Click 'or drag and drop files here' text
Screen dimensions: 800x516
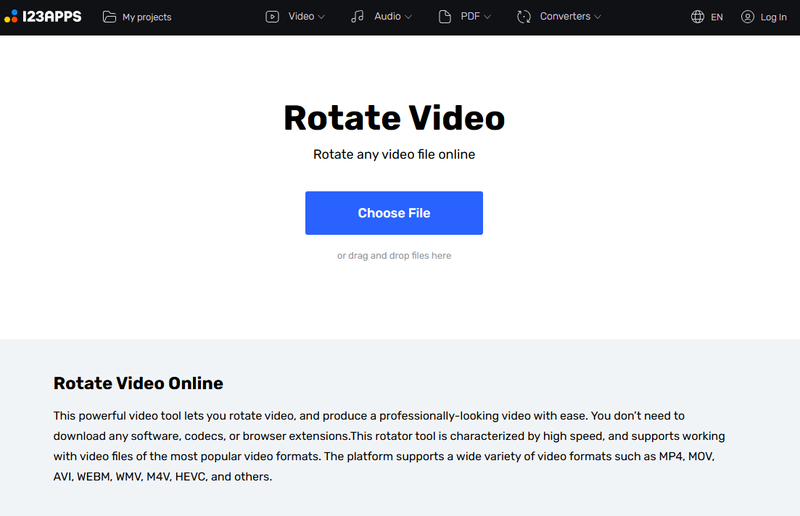394,256
